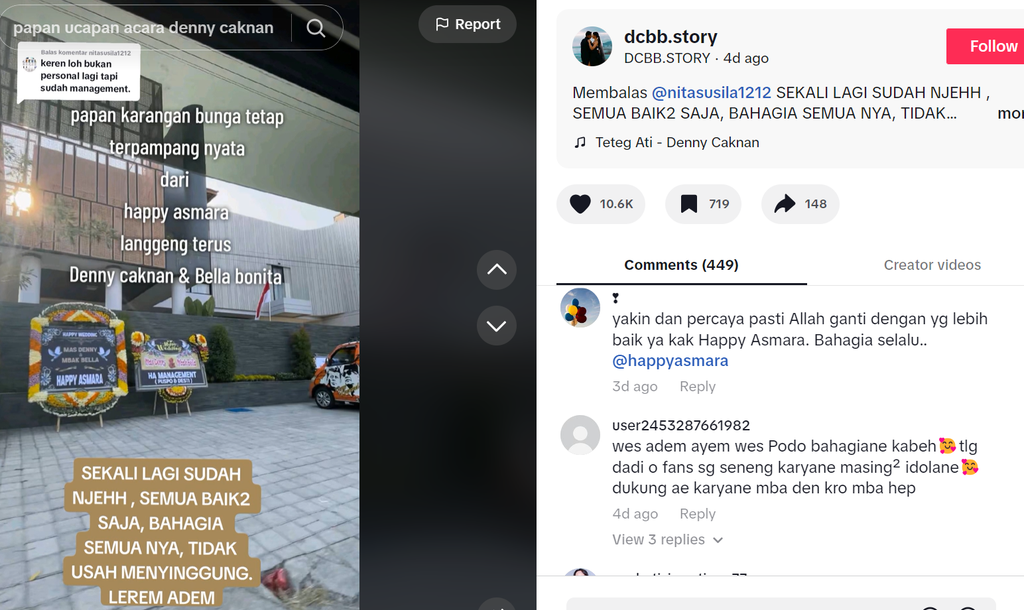The width and height of the screenshot is (1024, 610).
Task: Click the search field with papan ucapan text
Action: click(145, 27)
